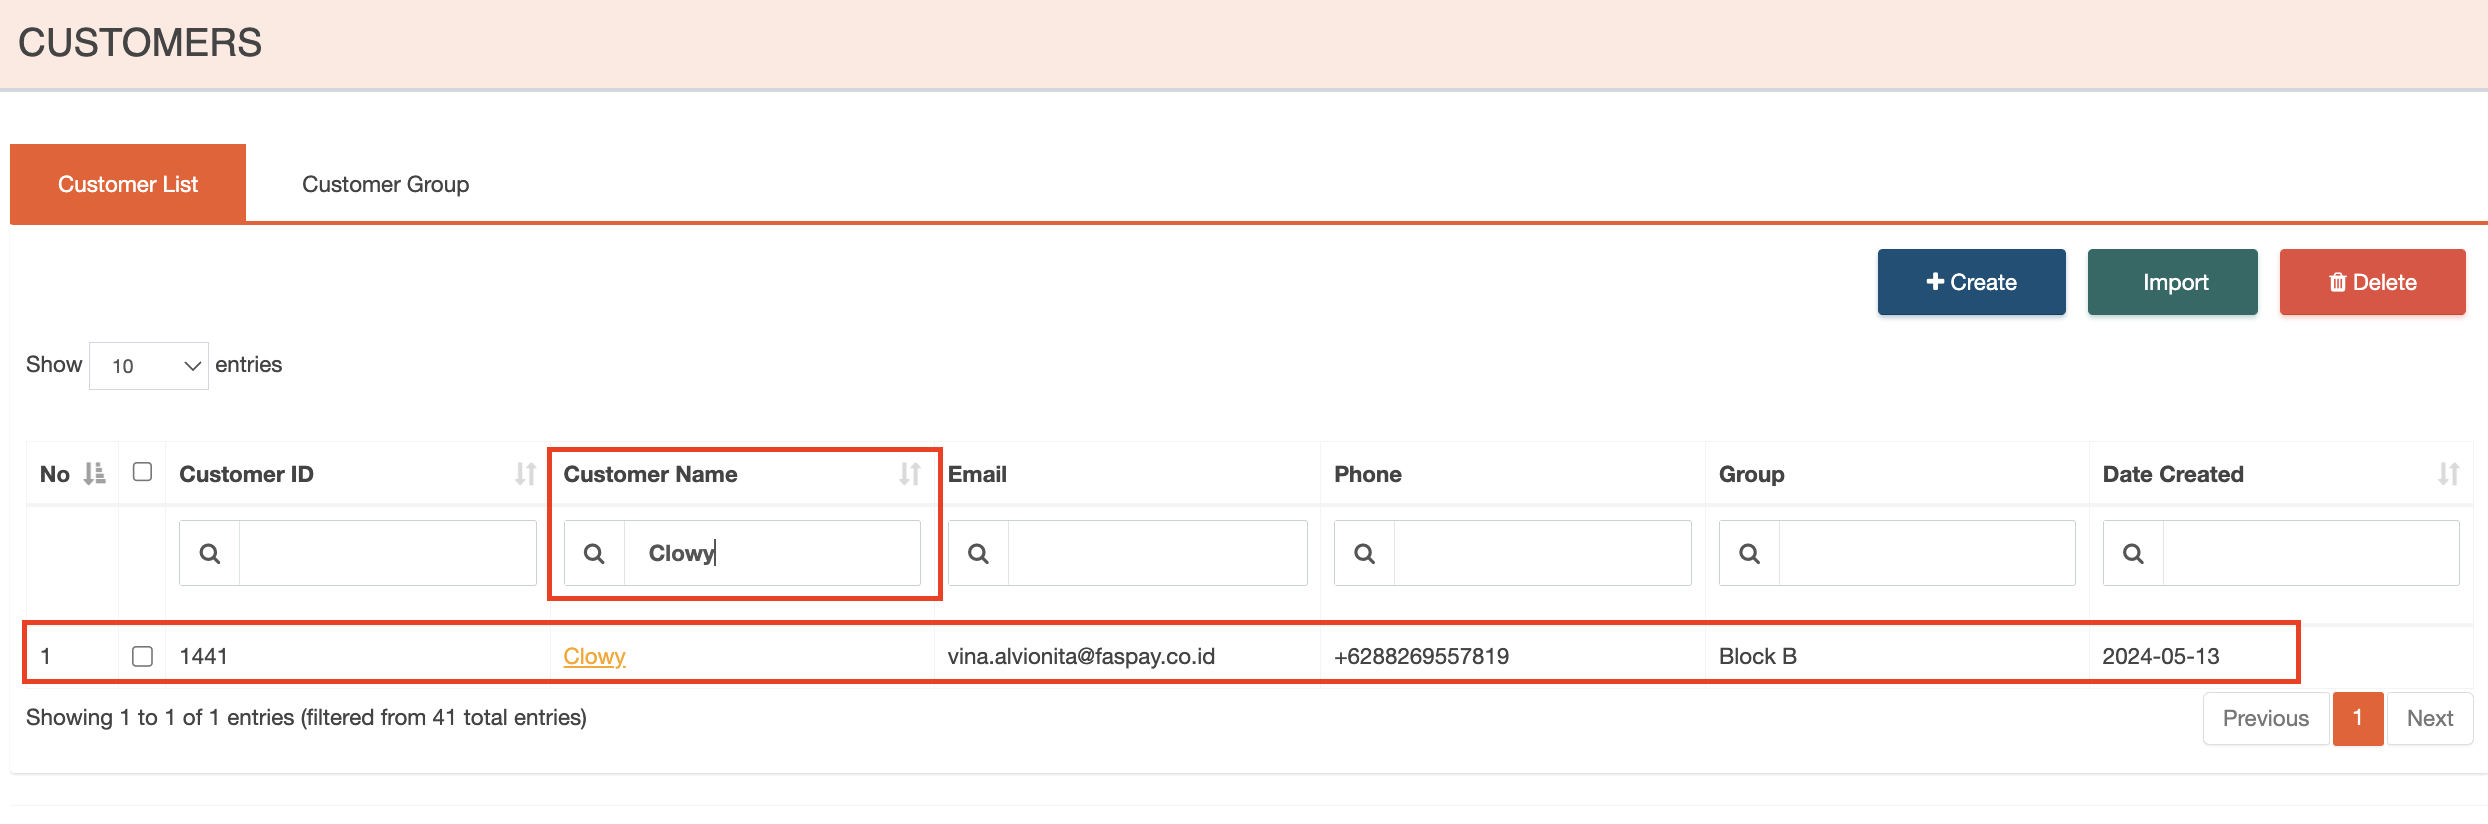The image size is (2488, 824).
Task: Click the Group filter magnifier icon
Action: click(x=1749, y=553)
